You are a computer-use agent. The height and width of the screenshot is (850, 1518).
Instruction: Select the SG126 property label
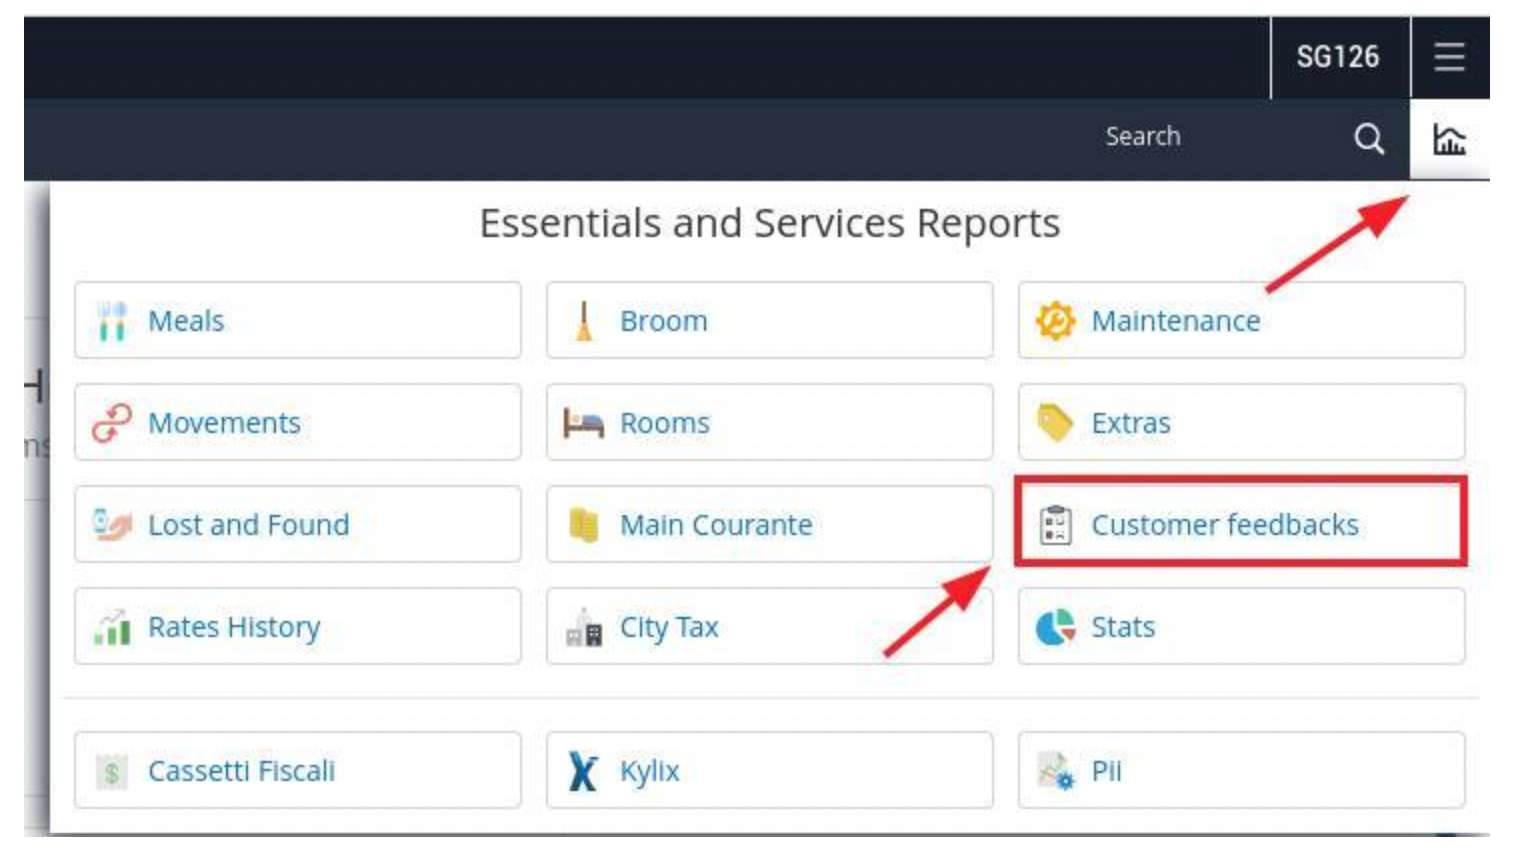tap(1337, 57)
